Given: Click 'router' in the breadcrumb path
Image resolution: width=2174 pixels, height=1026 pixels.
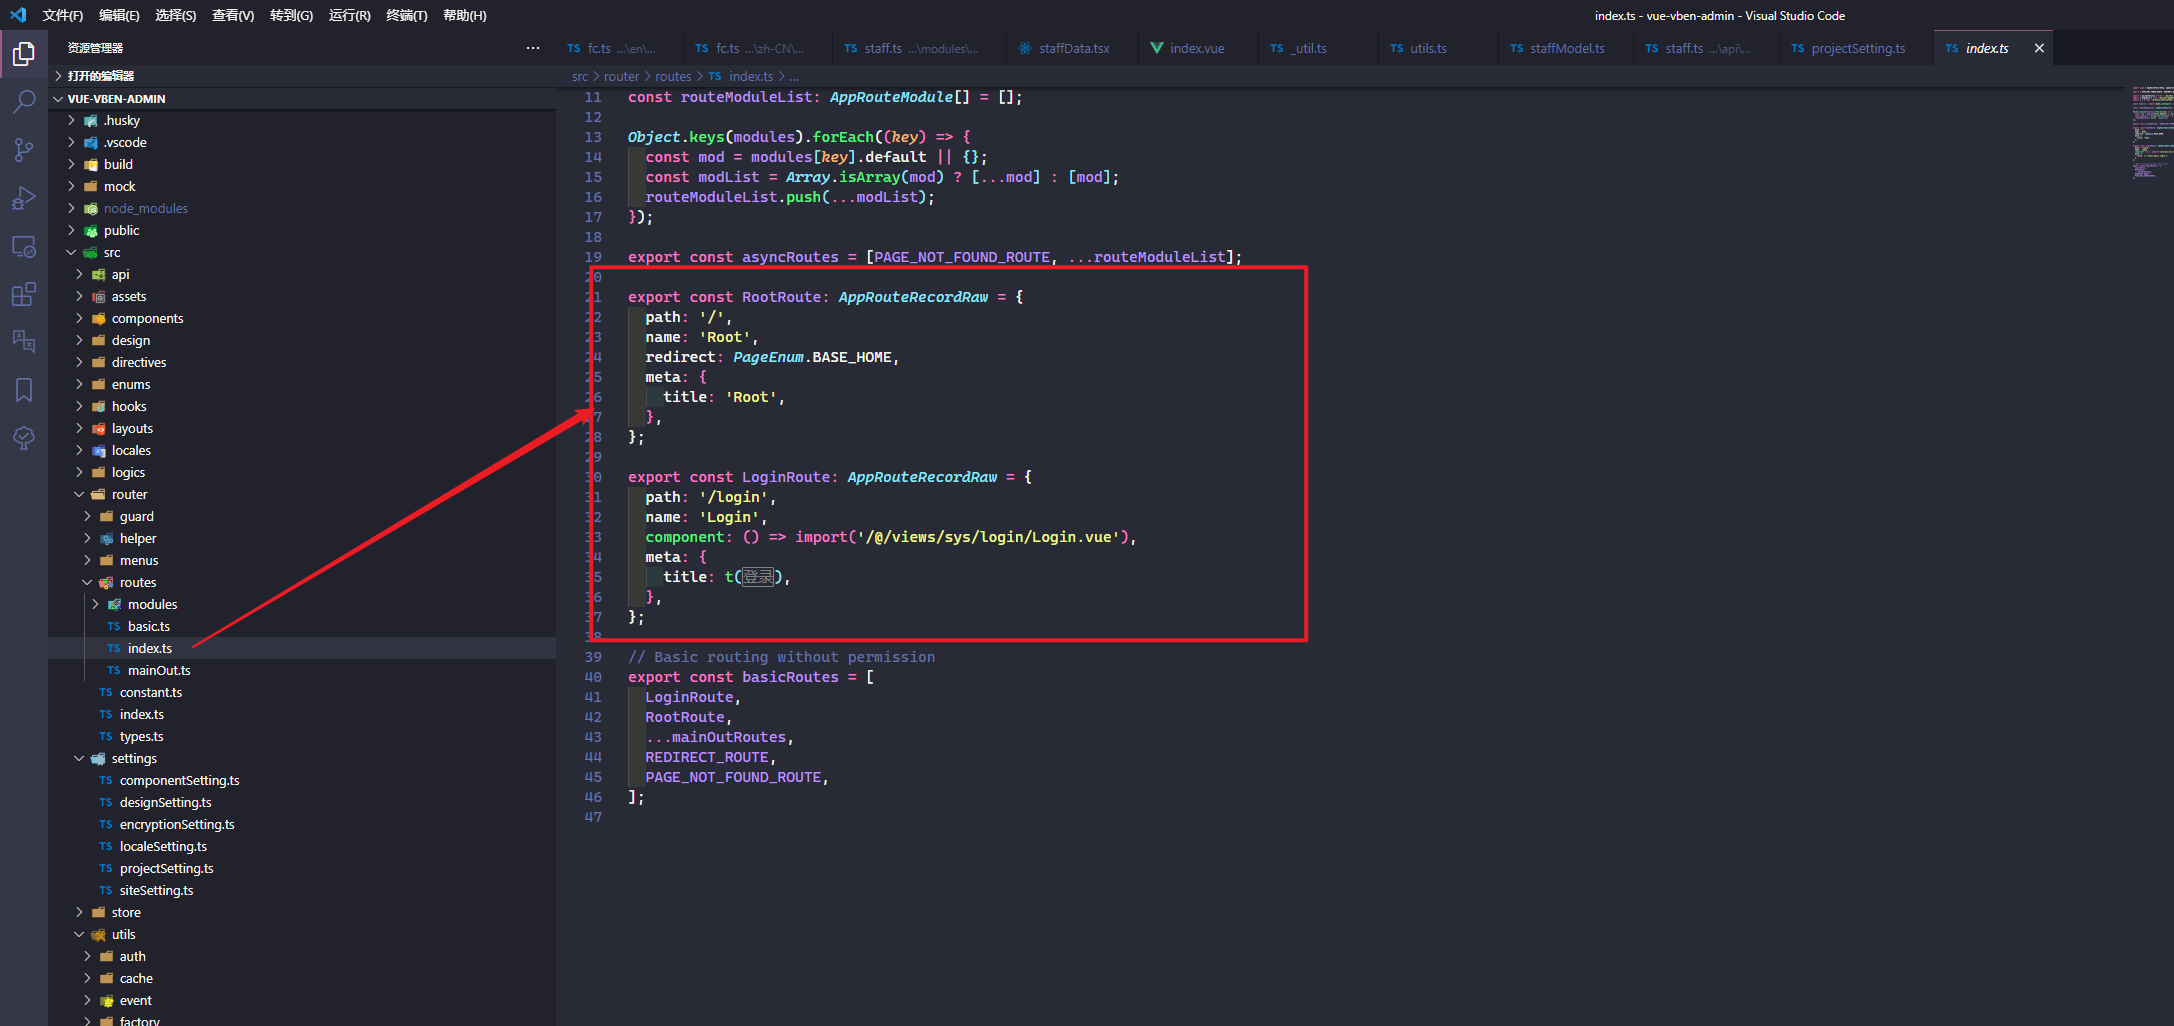Looking at the screenshot, I should (x=621, y=76).
